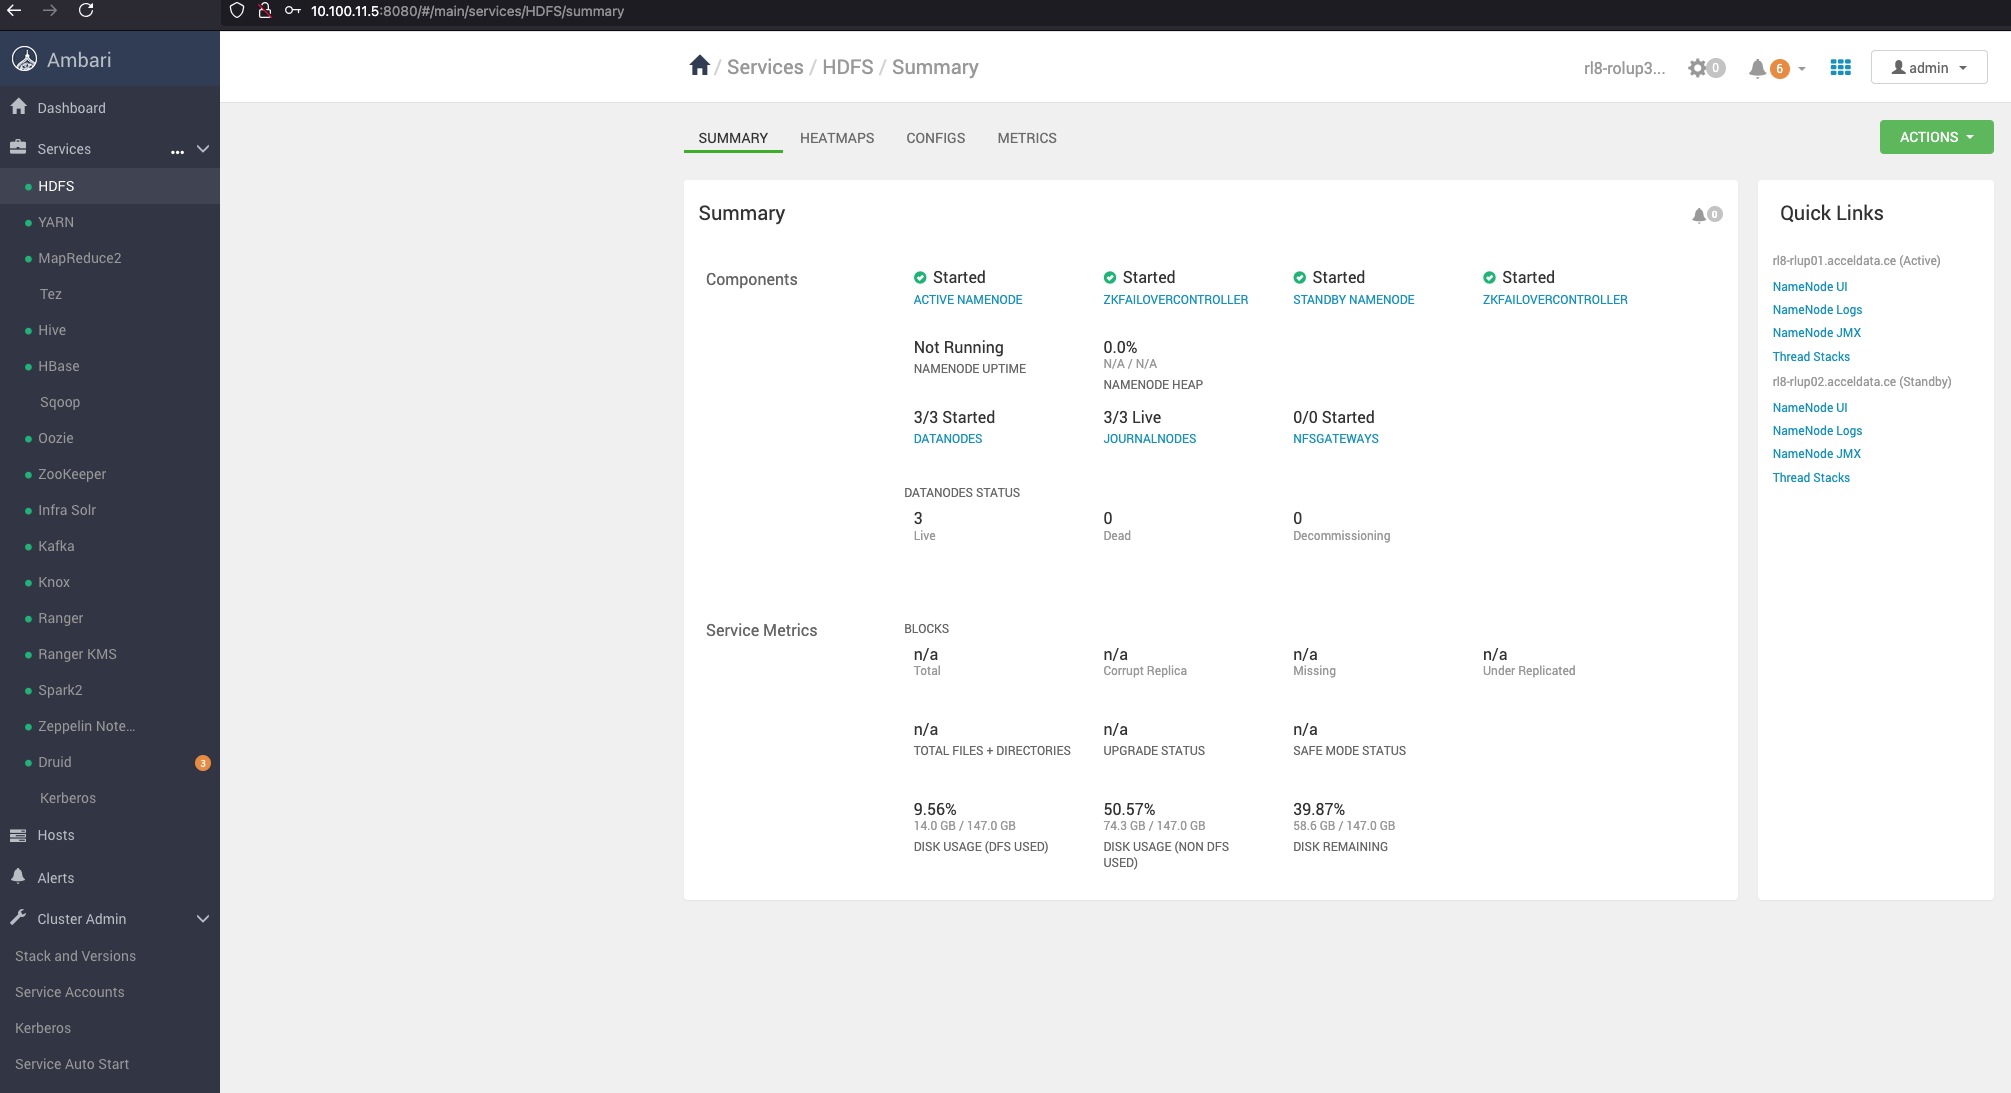Click the browser address bar URL

click(467, 11)
